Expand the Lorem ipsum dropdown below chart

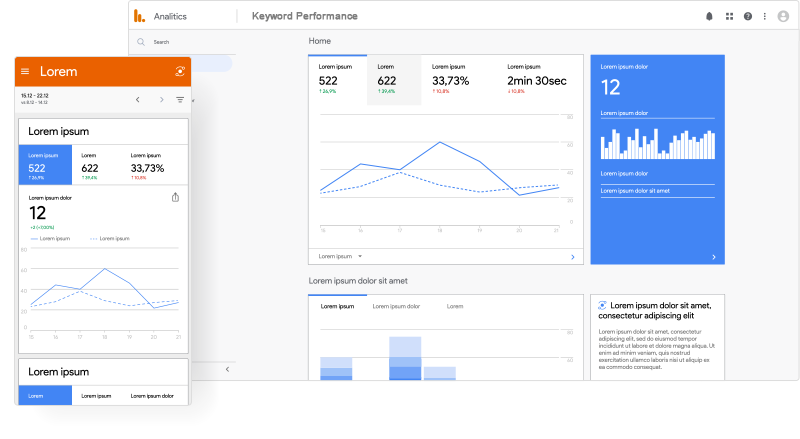coord(341,257)
